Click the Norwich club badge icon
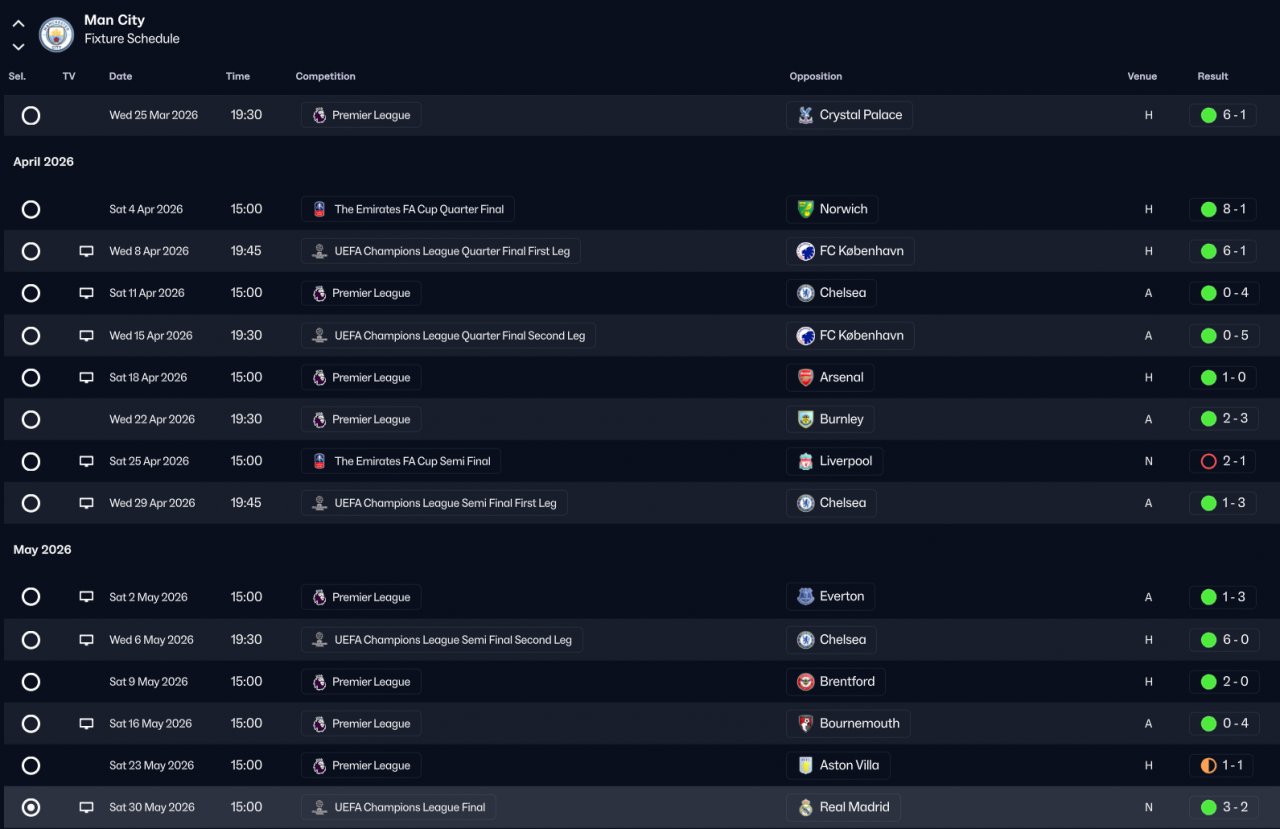 (x=805, y=210)
